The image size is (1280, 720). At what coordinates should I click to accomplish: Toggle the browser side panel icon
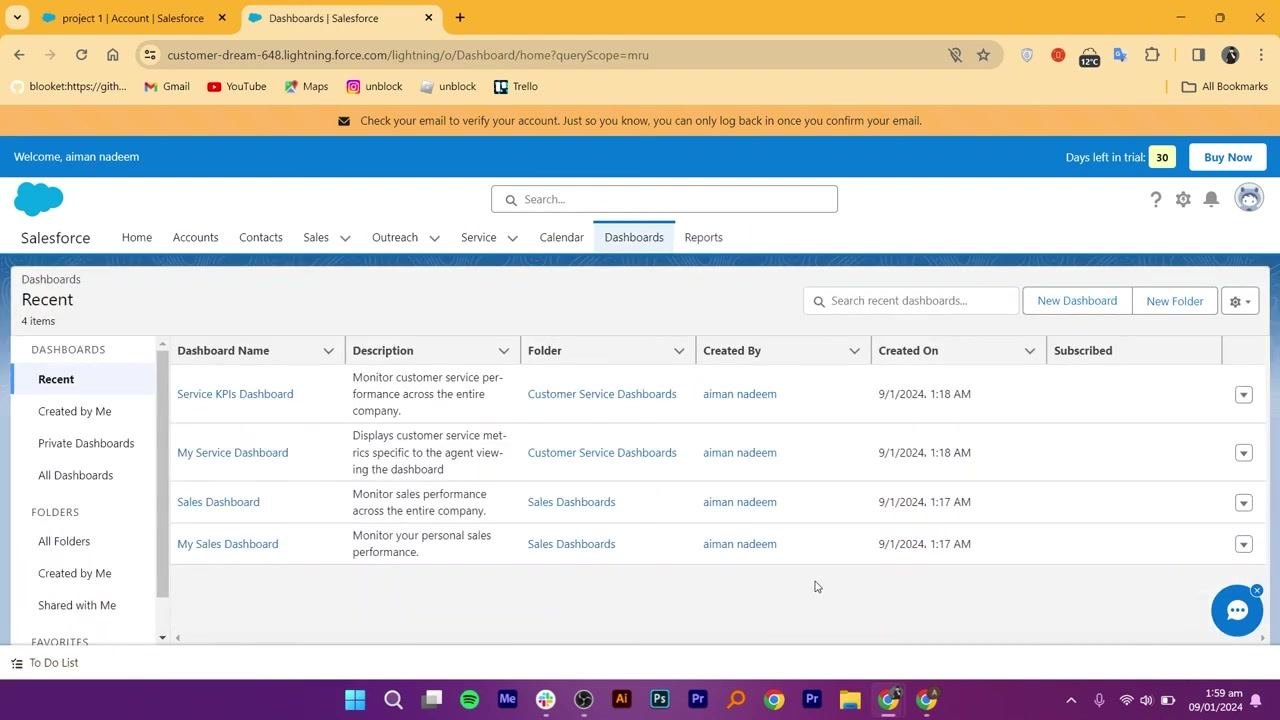pyautogui.click(x=1198, y=55)
